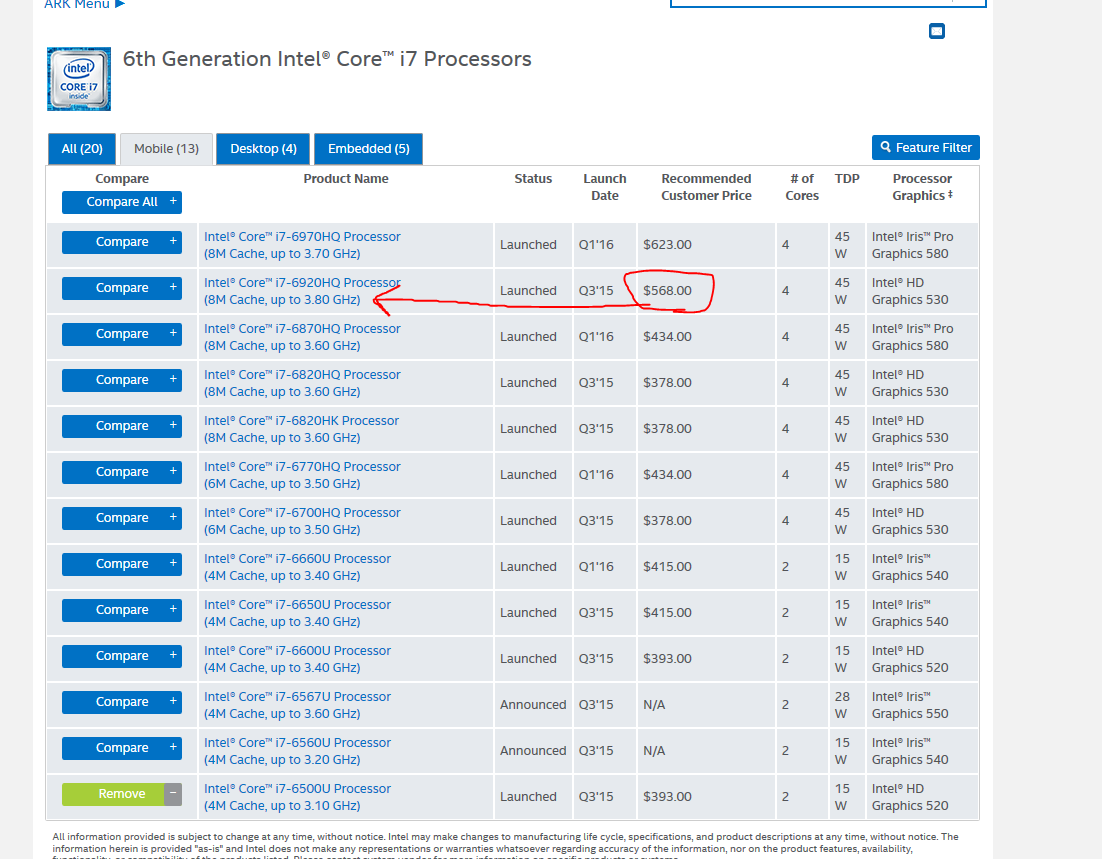Open the Intel Core i7-6500U Processor link
1102x859 pixels.
(x=297, y=797)
